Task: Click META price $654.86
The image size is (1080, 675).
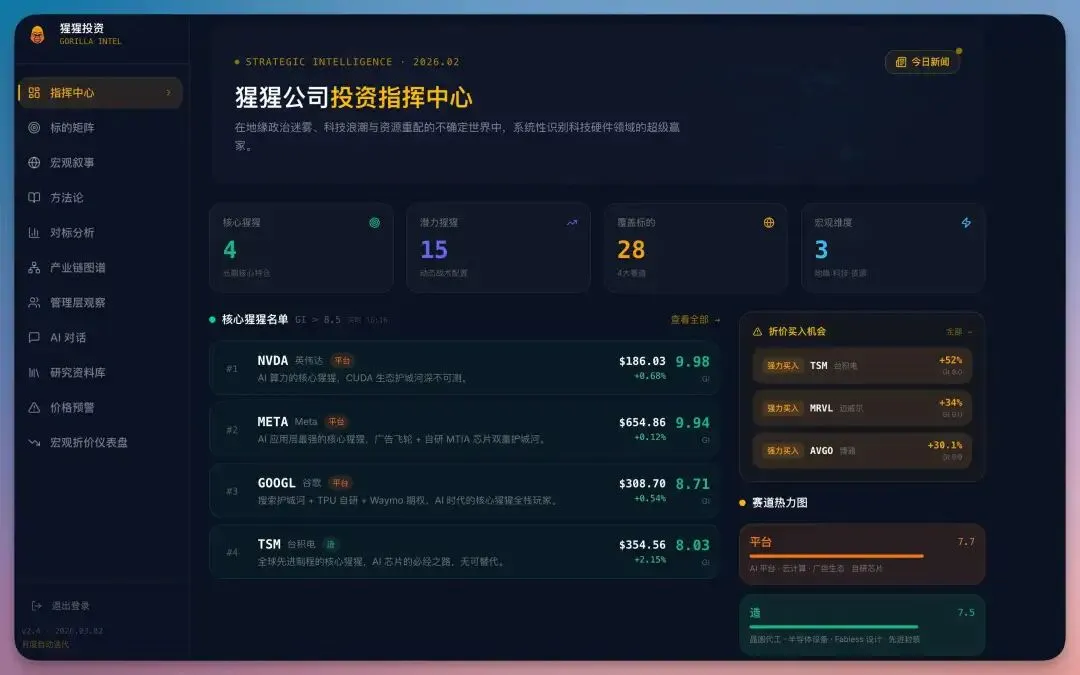Action: (642, 422)
